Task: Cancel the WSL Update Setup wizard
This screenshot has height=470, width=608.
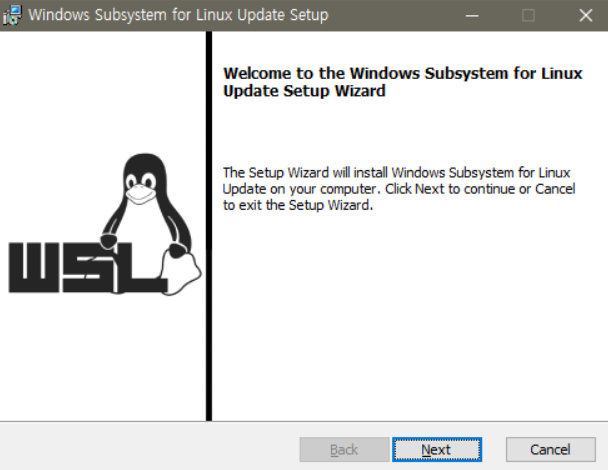Action: [x=551, y=449]
